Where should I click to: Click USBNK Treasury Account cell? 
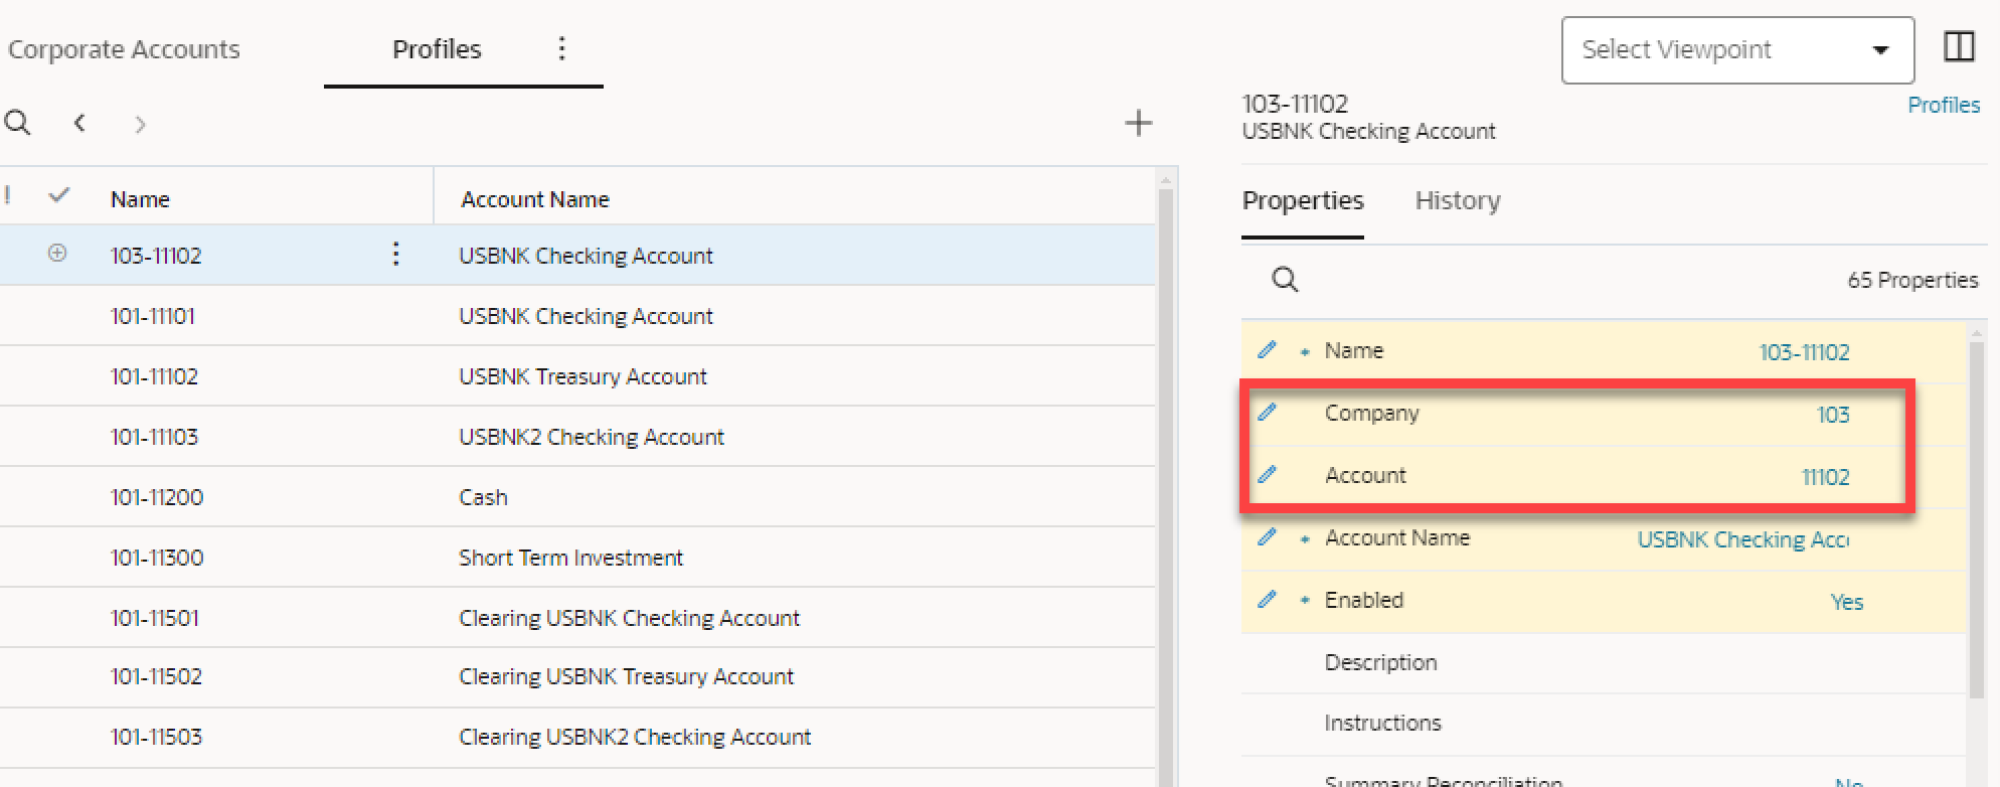coord(583,376)
